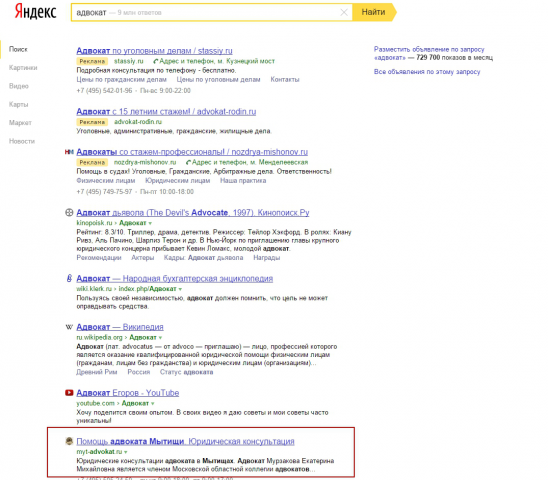This screenshot has width=548, height=480.
Task: Open the Поиск sidebar tab
Action: 18,49
